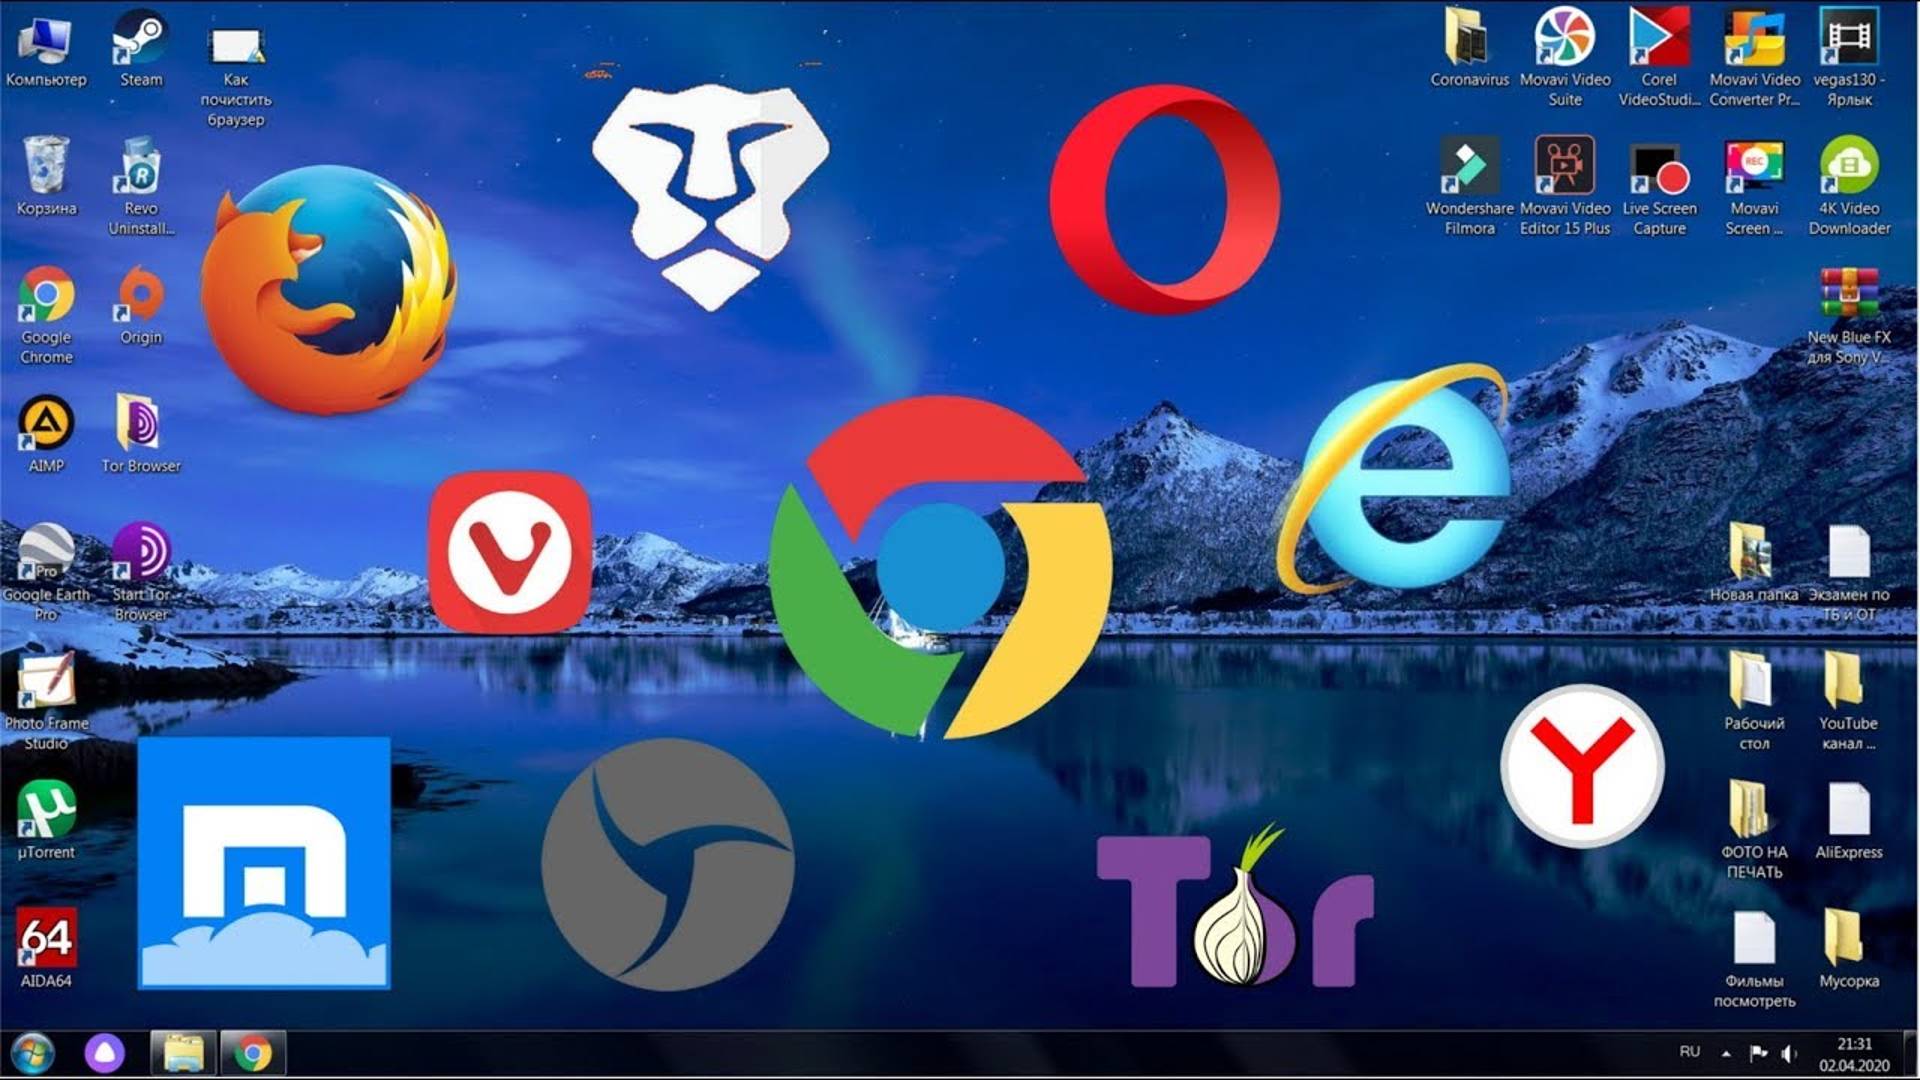This screenshot has width=1920, height=1080.
Task: Click the RU language indicator
Action: click(x=1689, y=1052)
